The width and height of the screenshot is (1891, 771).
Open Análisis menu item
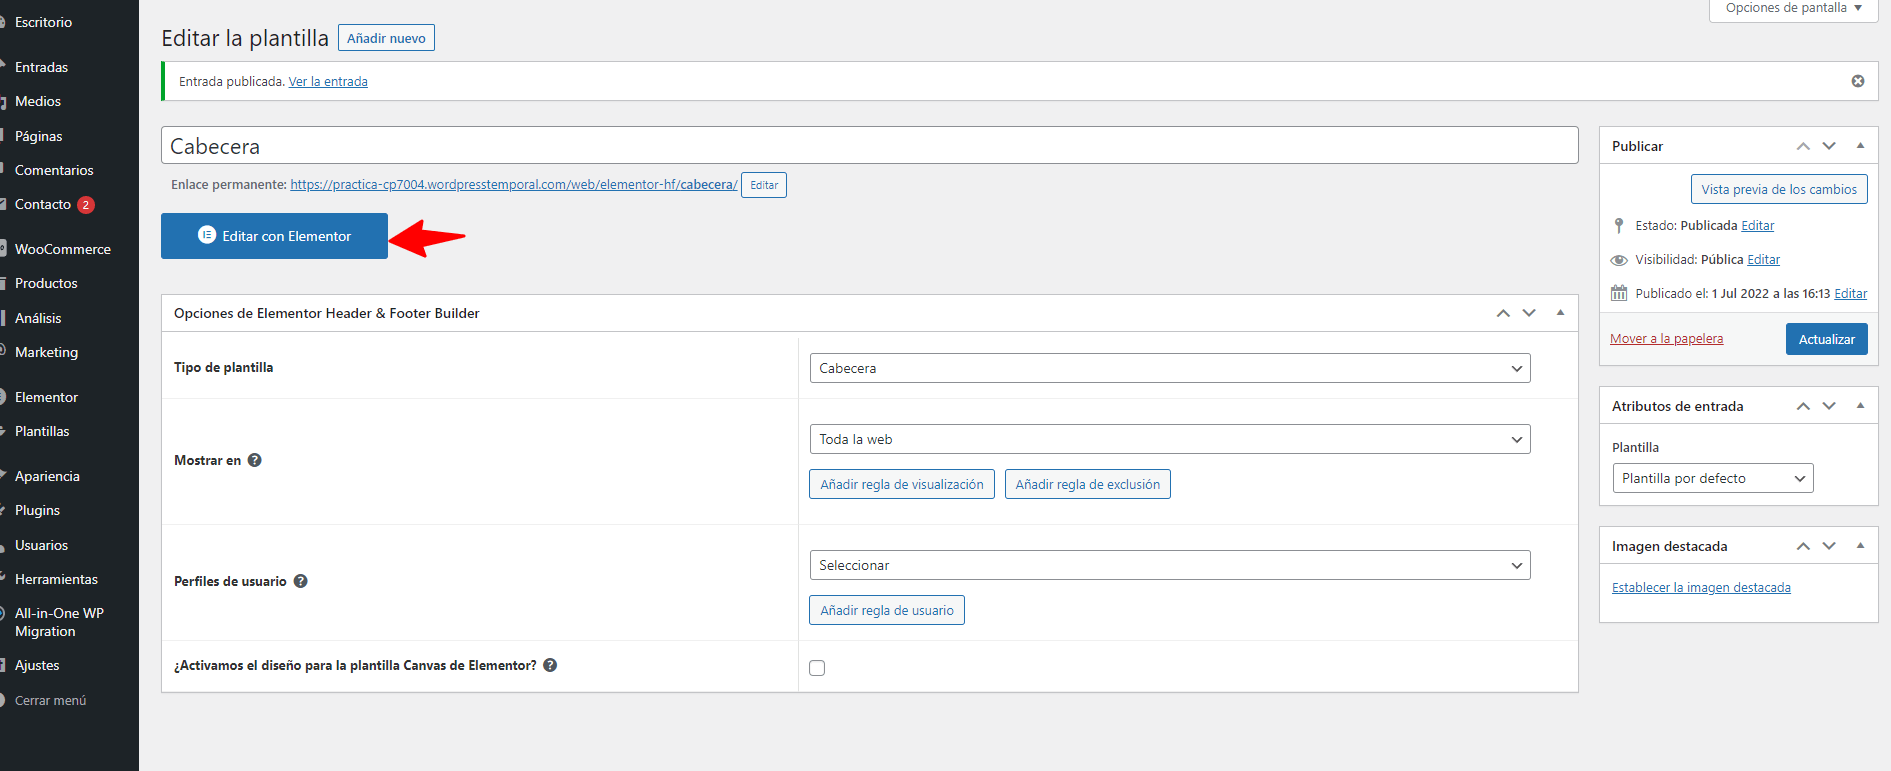[38, 318]
